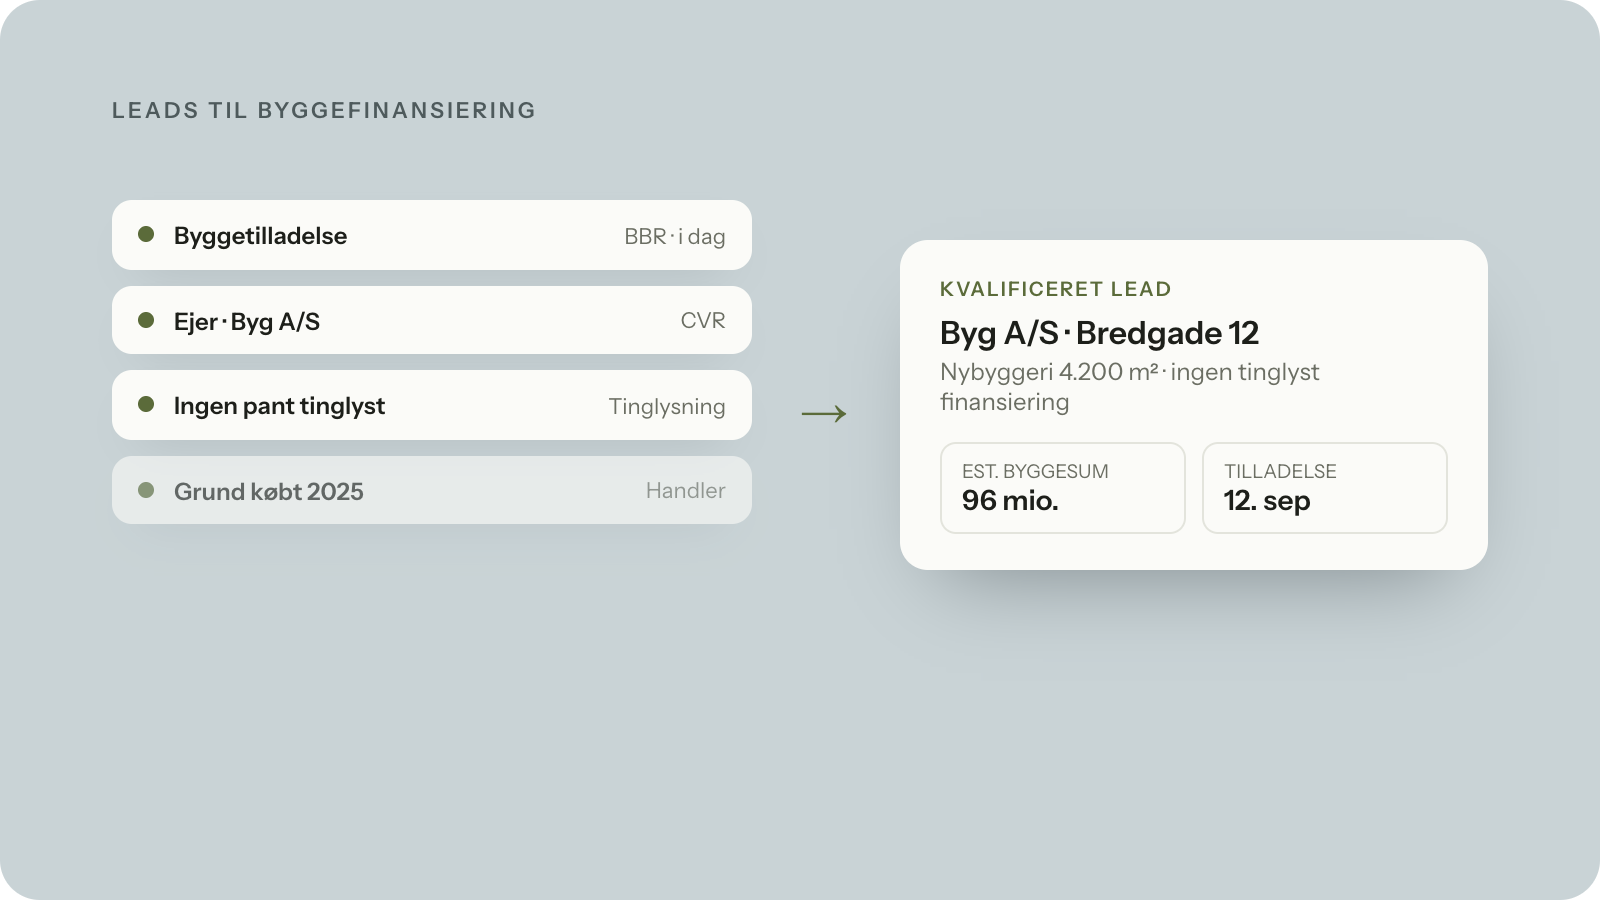Open the 'Byg A/S · Bredgade 12' lead title
This screenshot has height=900, width=1600.
point(1099,333)
